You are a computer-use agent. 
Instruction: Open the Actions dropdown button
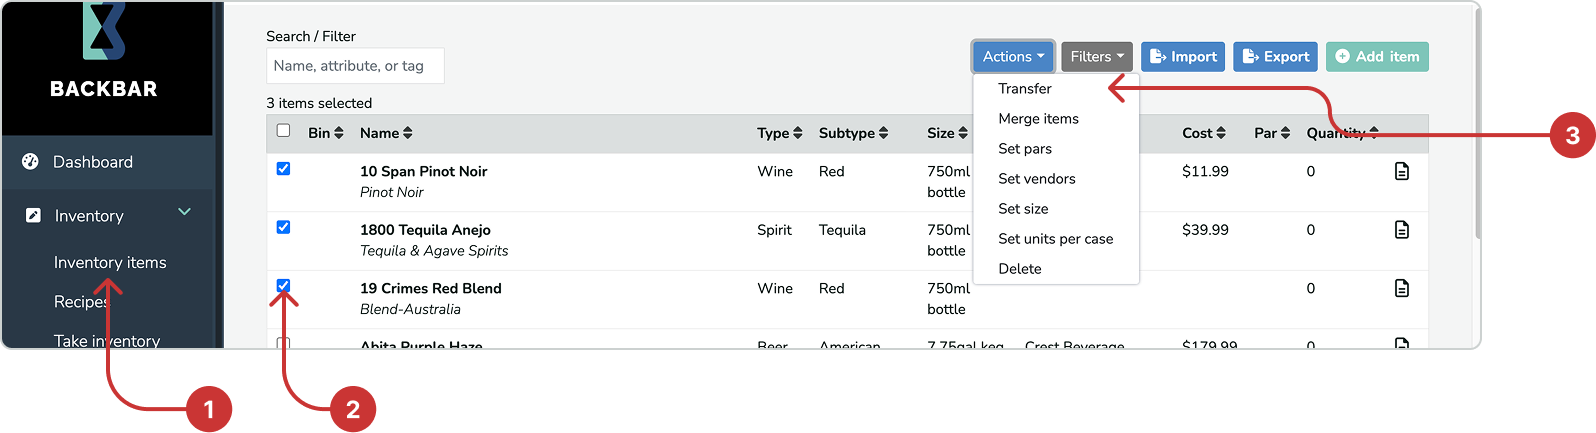pyautogui.click(x=1013, y=57)
